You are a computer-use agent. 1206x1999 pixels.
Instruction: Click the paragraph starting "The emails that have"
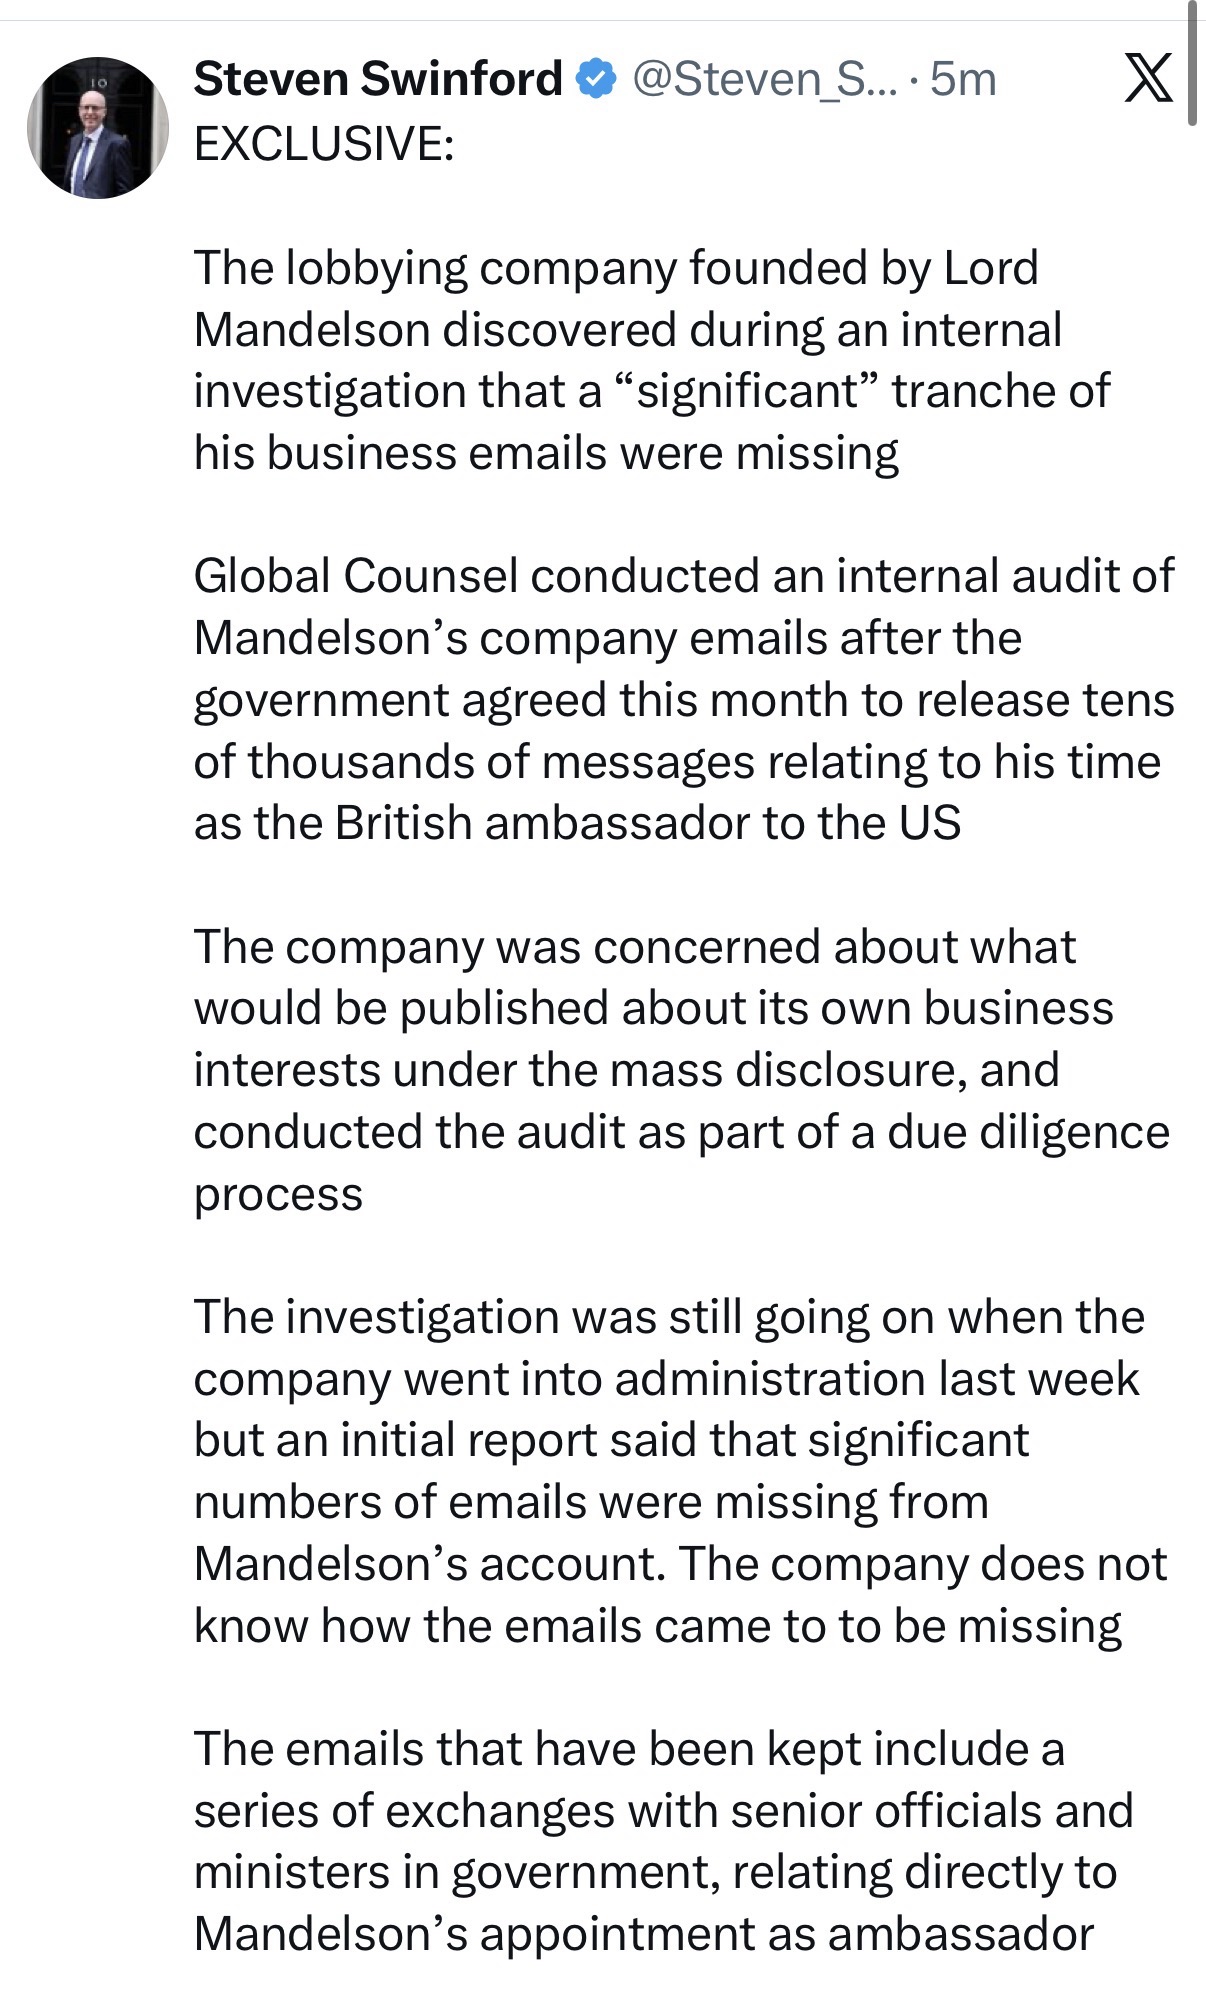point(660,1841)
